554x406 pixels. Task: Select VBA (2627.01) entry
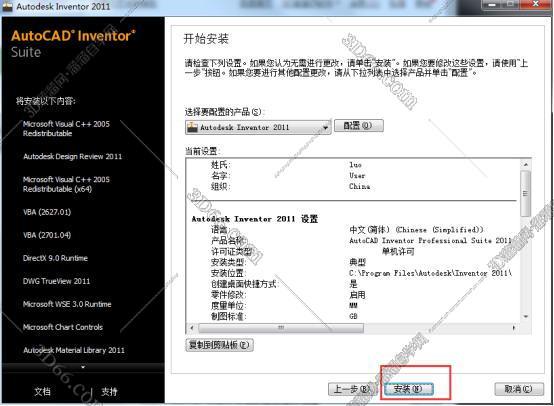point(47,212)
